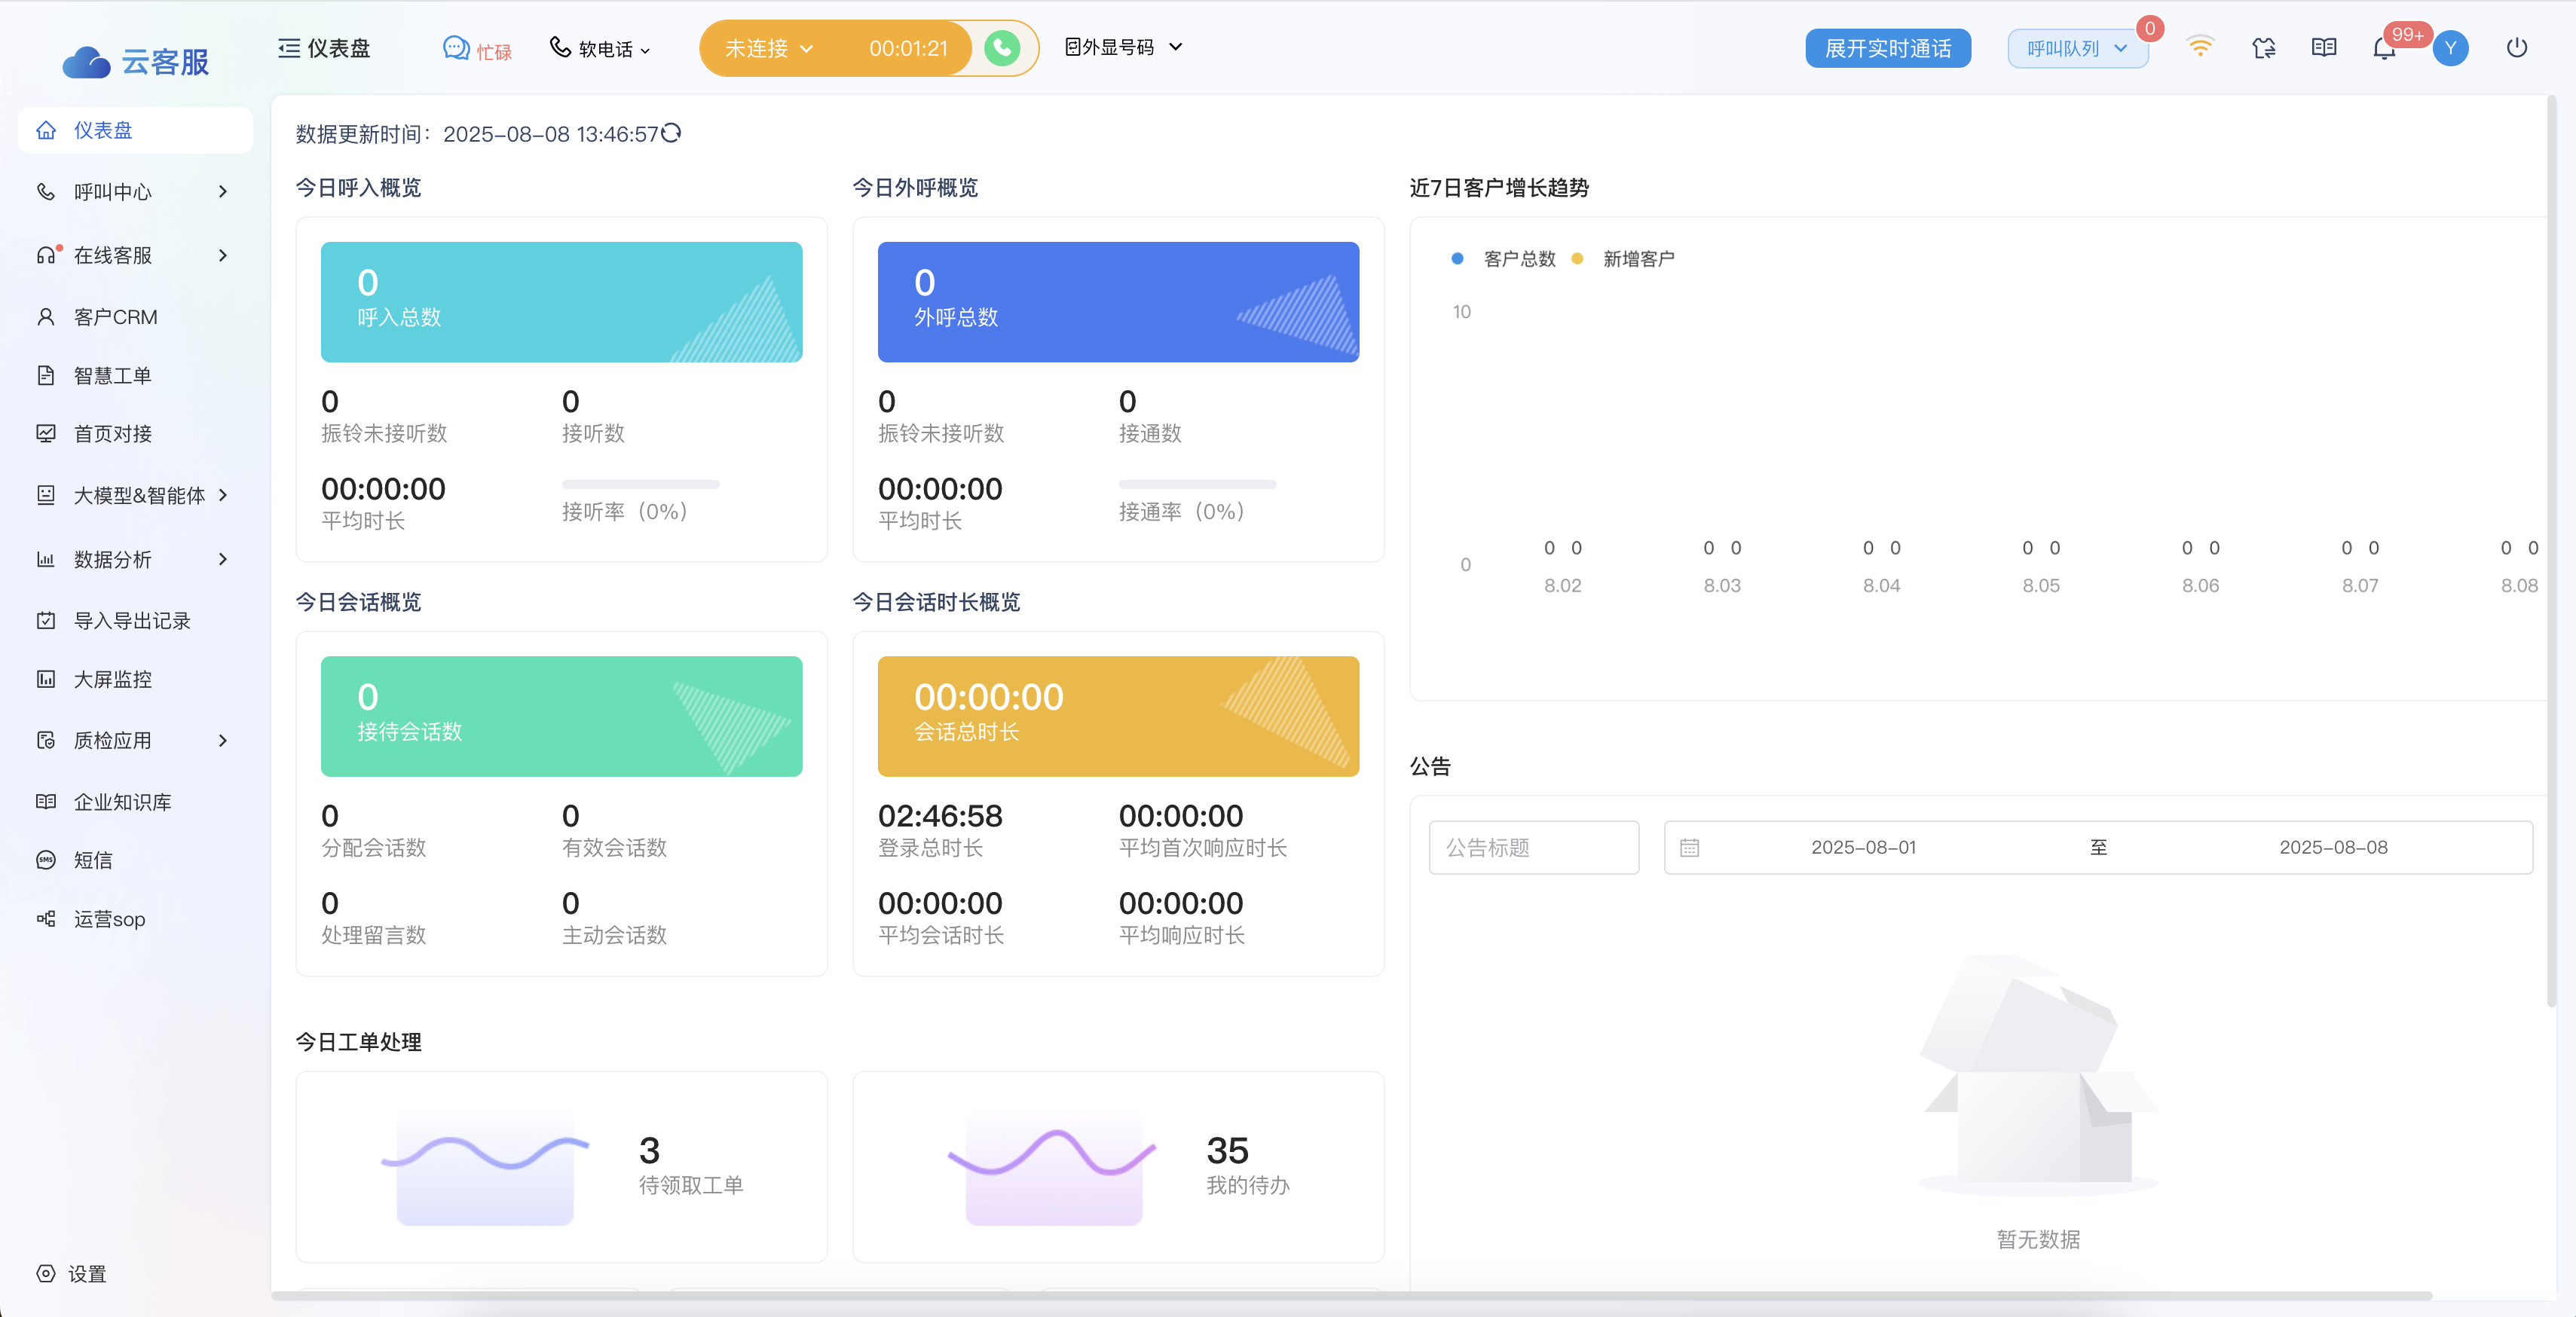Expand the 在线客服 submenu chevron
2576x1317 pixels.
[x=223, y=255]
